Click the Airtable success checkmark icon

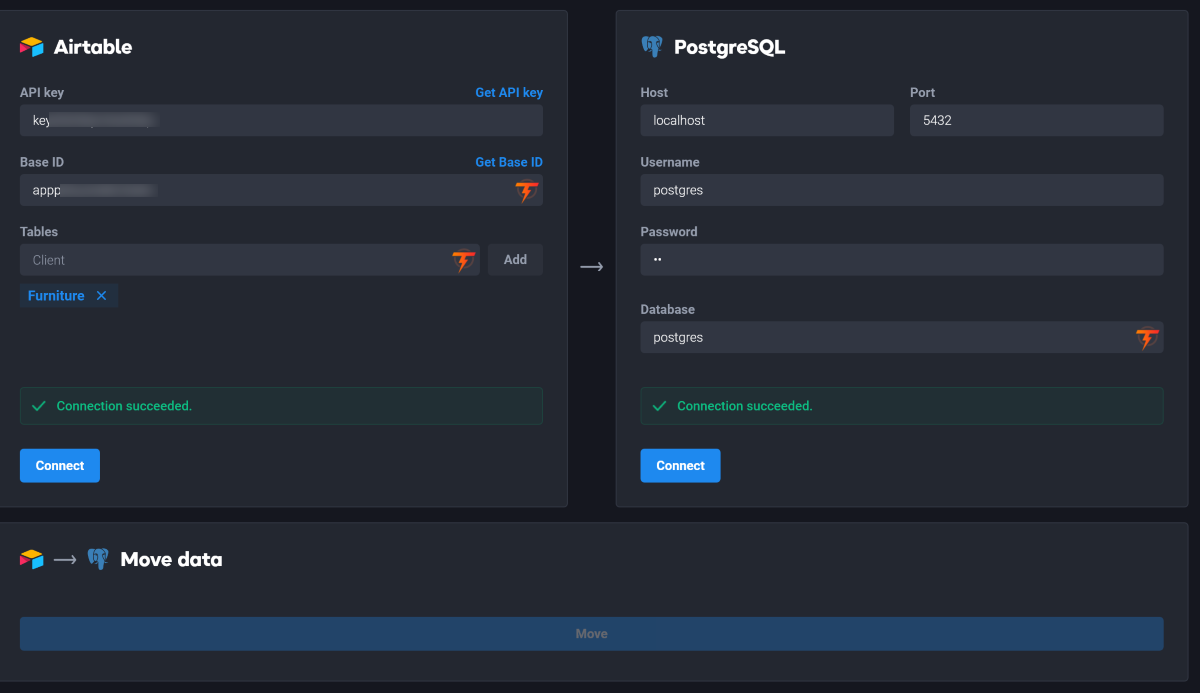coord(39,406)
